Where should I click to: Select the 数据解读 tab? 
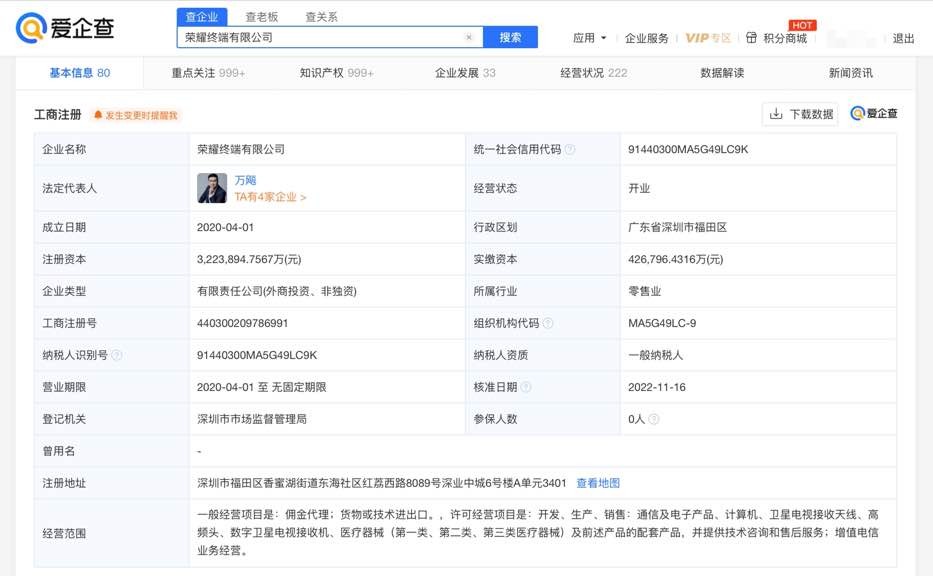[722, 73]
